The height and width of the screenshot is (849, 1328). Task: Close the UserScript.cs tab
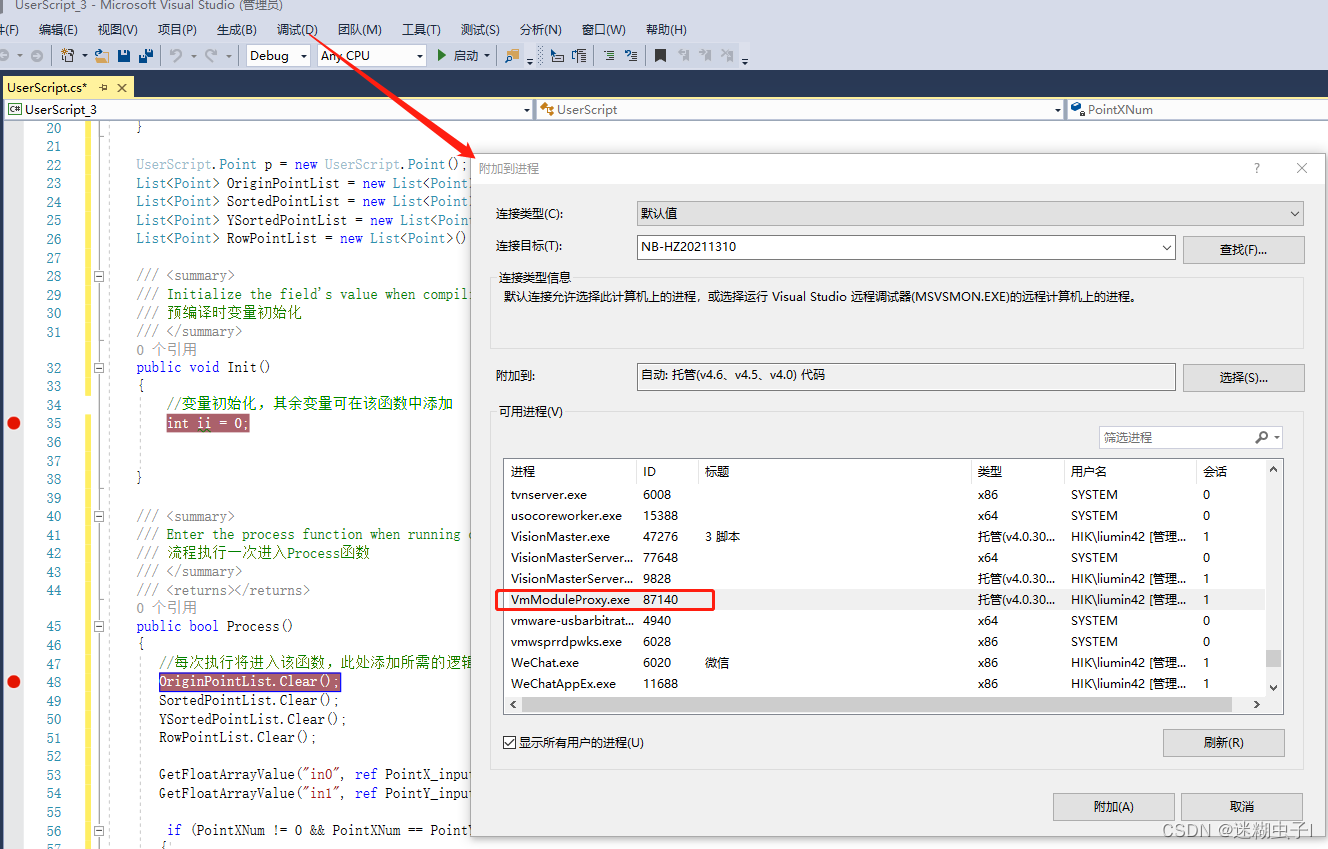tap(120, 88)
